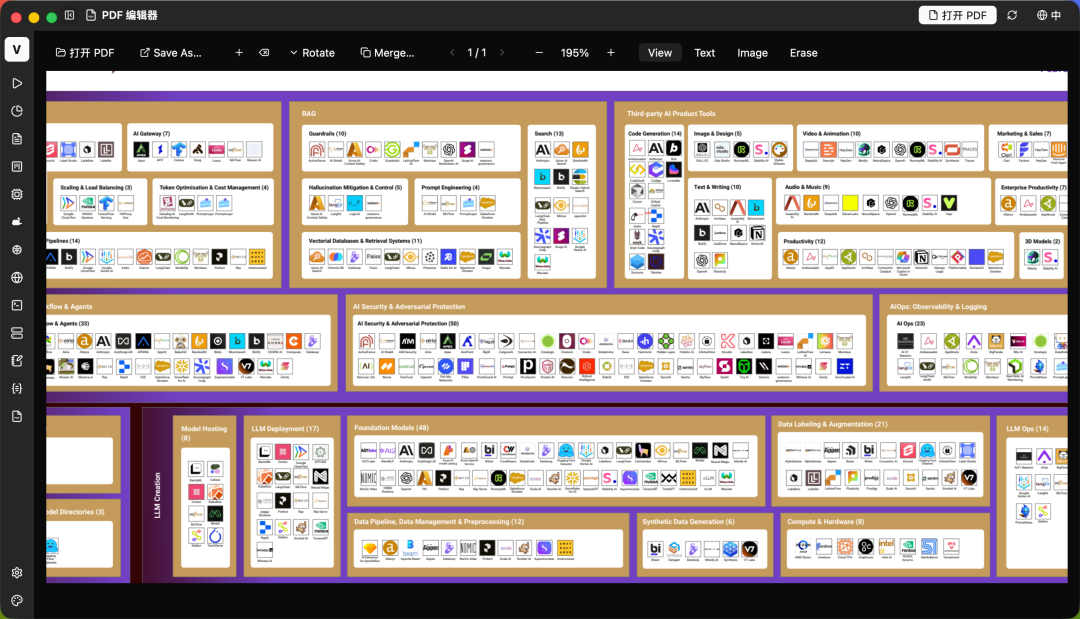Click Third-party AI Product Tools heading

coord(671,114)
